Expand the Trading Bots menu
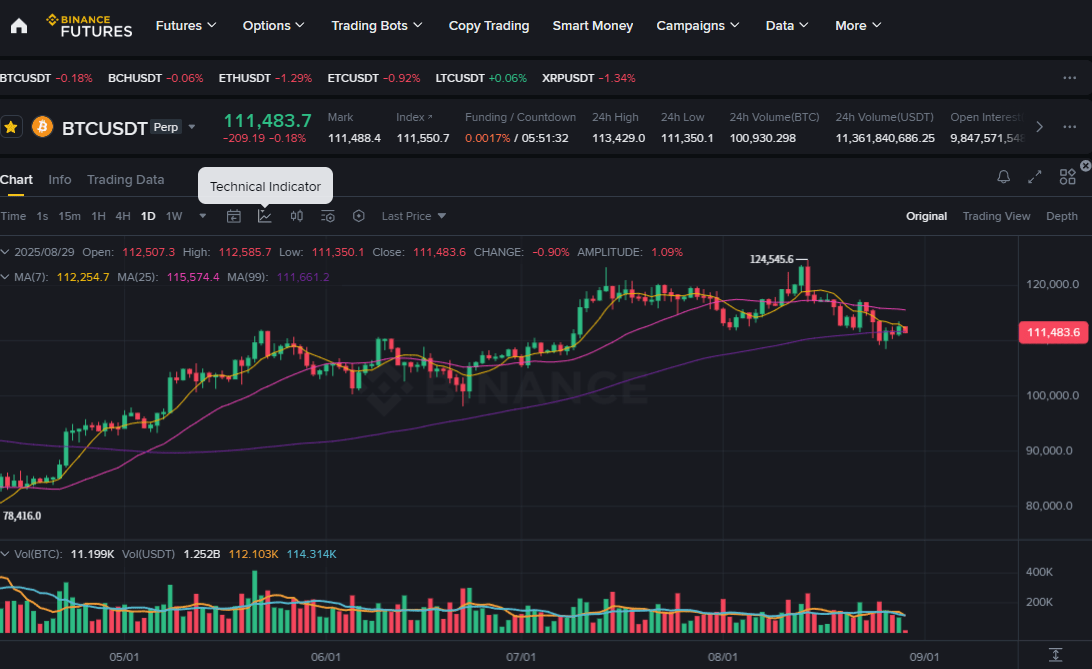 (377, 26)
